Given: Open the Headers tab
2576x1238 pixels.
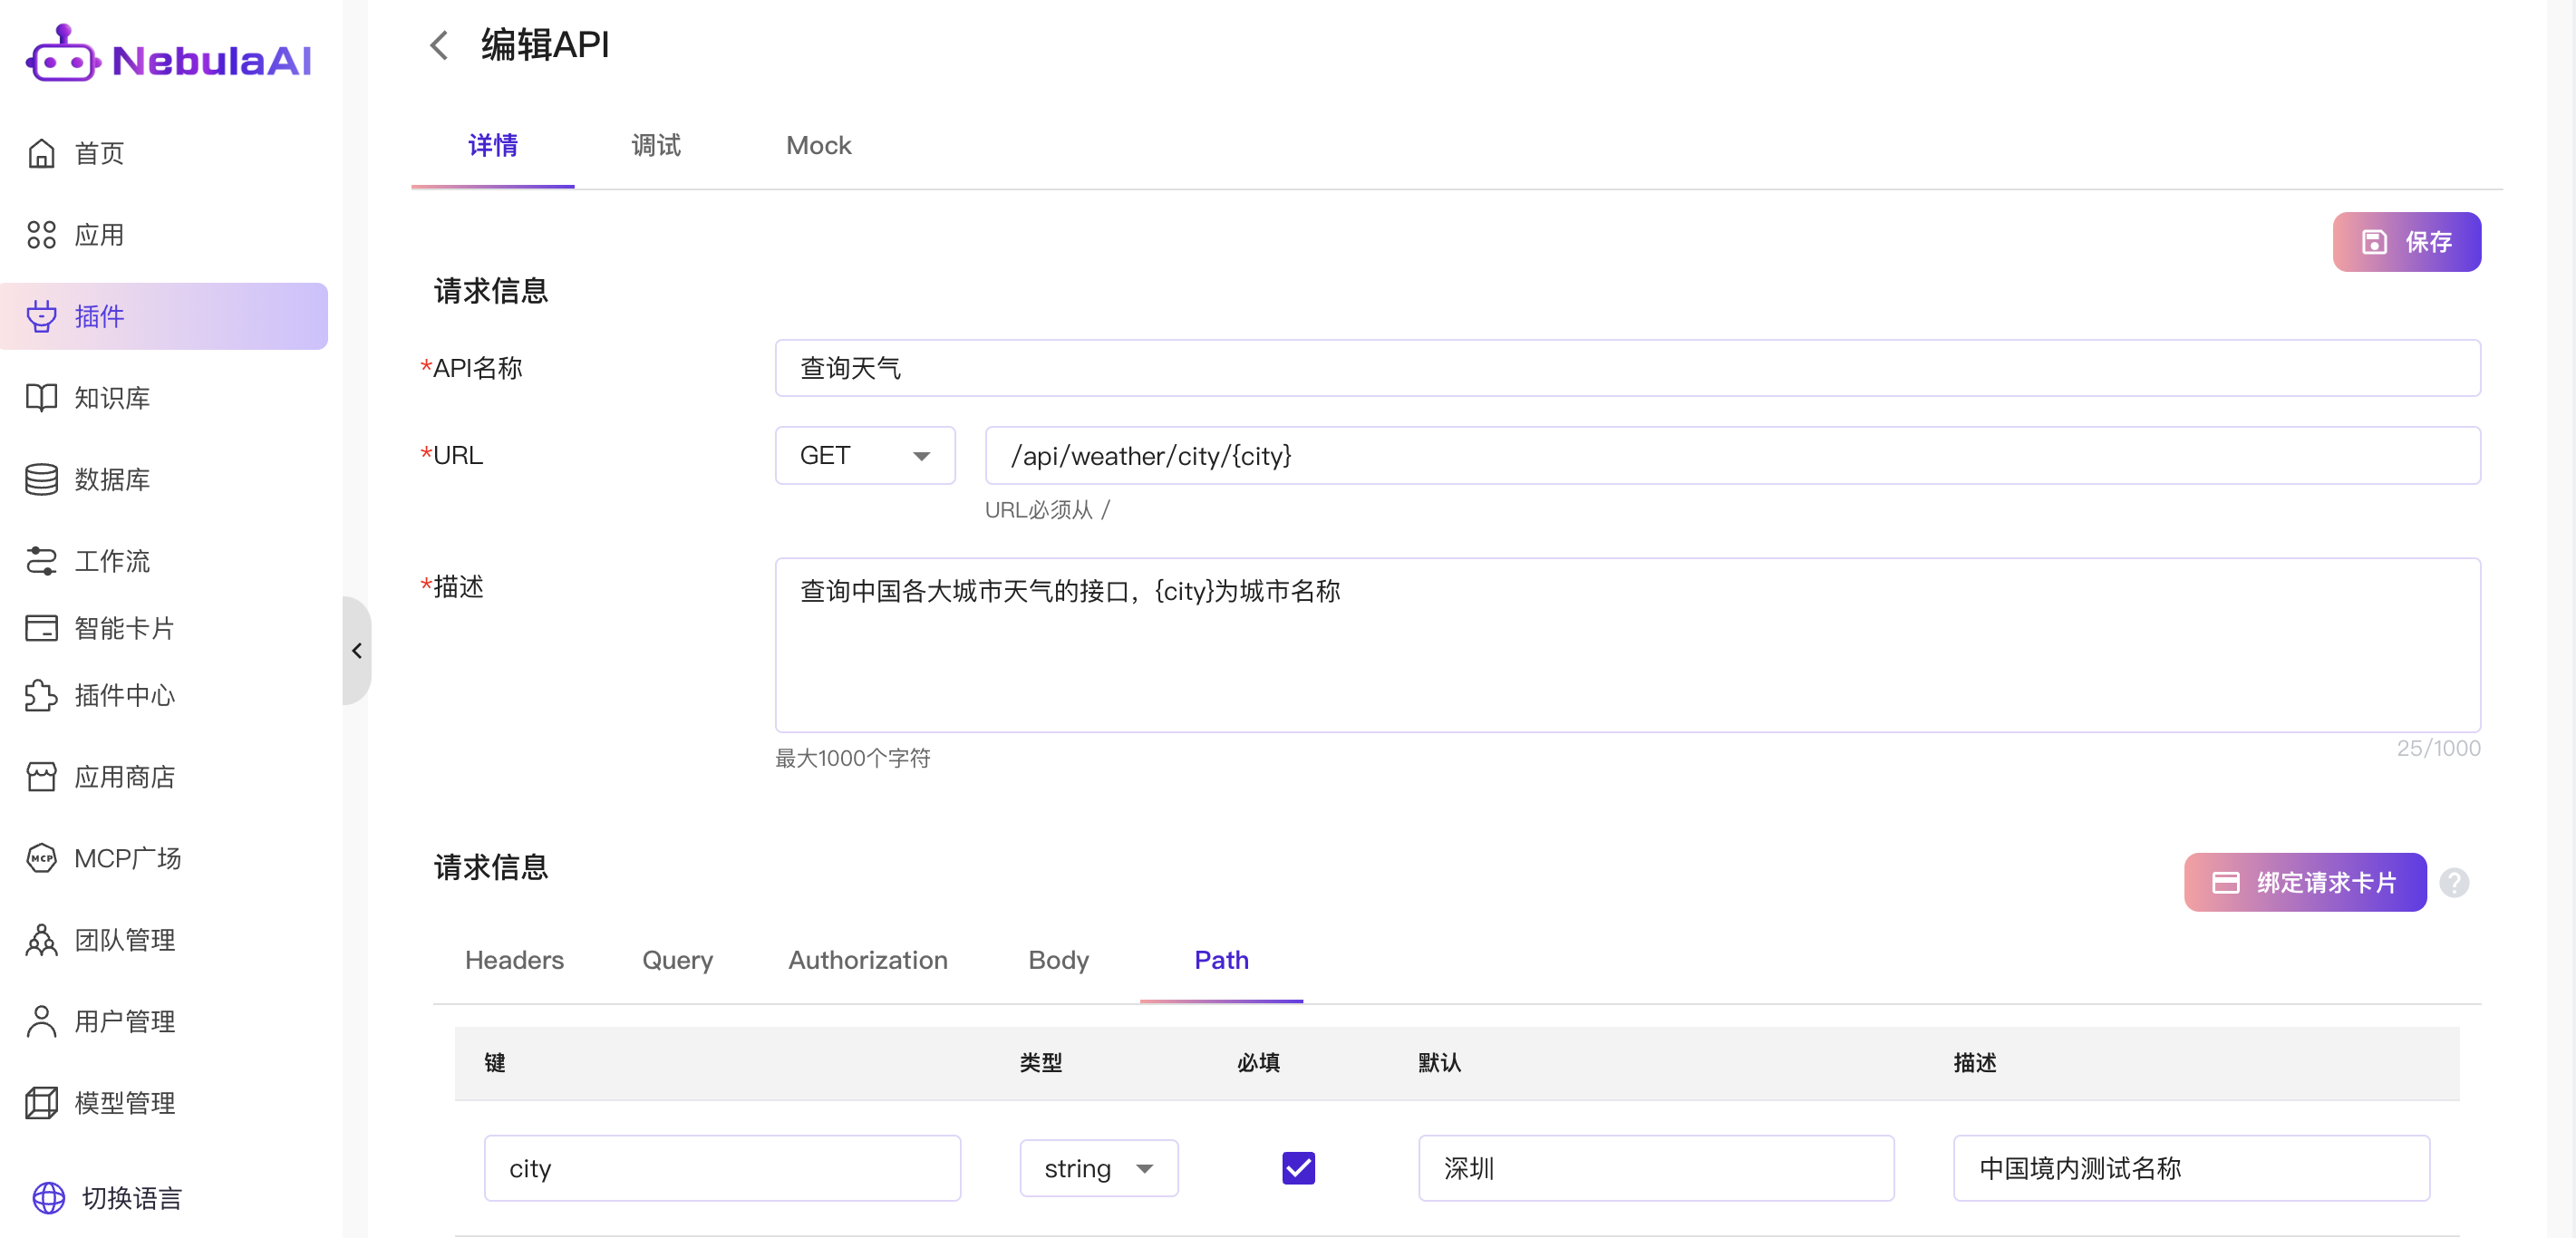Looking at the screenshot, I should point(514,960).
